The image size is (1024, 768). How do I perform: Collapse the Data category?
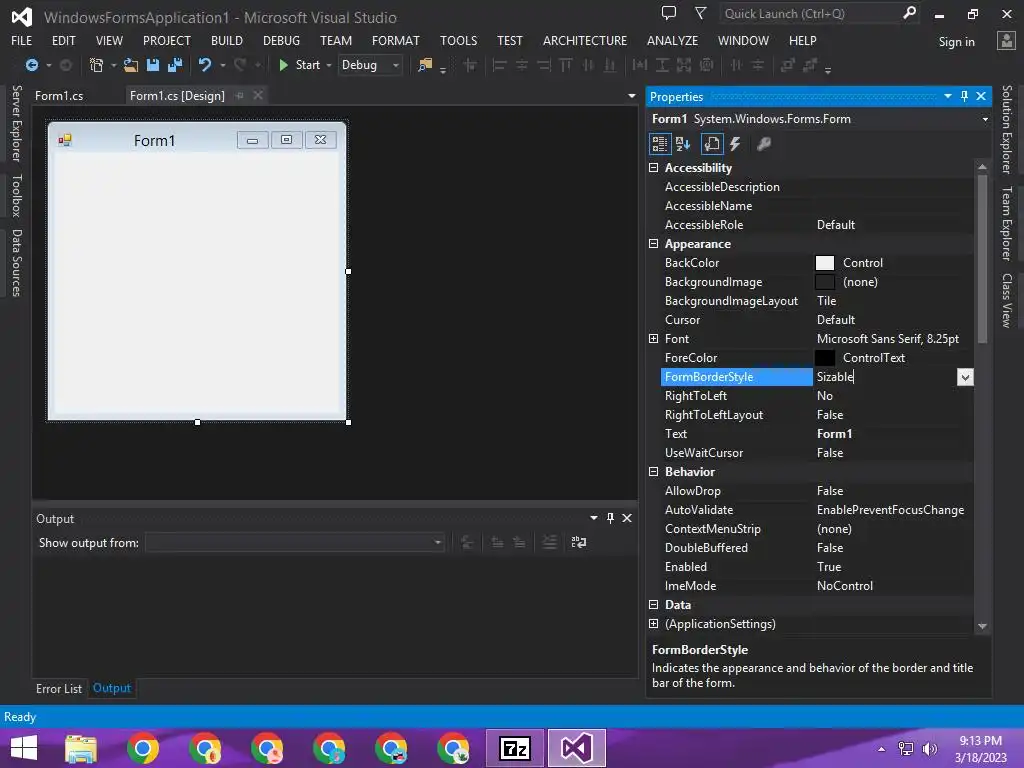(653, 605)
